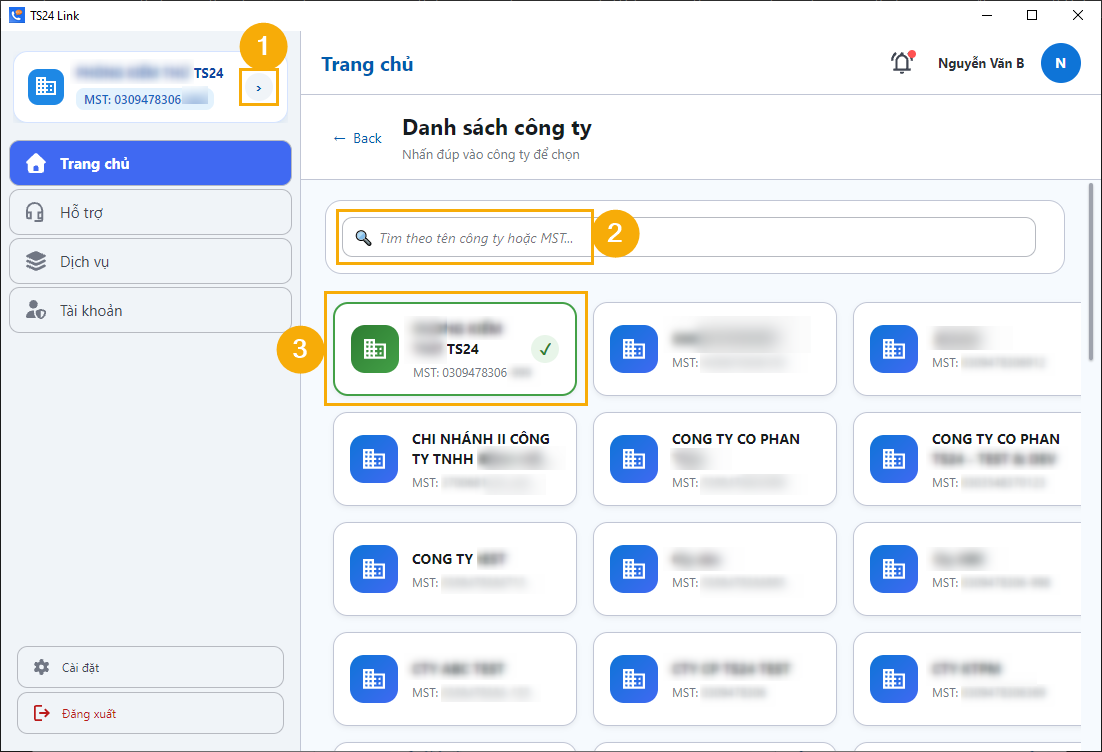The image size is (1102, 752).
Task: Focus the company name or MST search field
Action: [689, 238]
